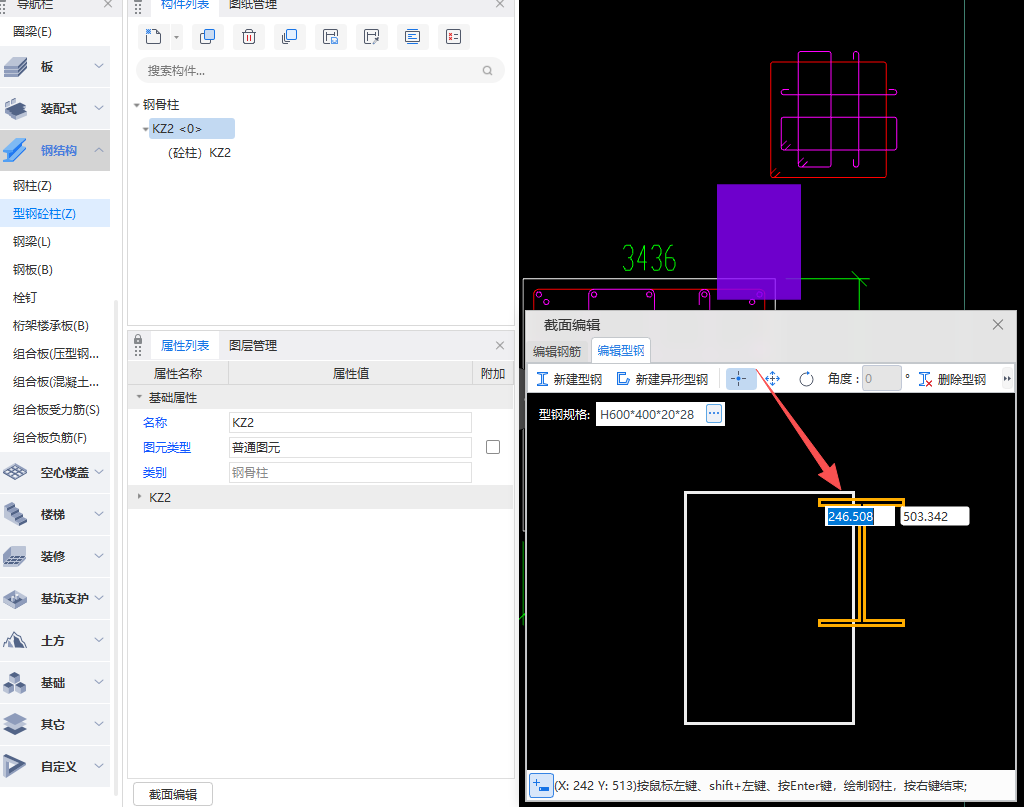
Task: Click the 截面编辑 button
Action: [x=173, y=795]
